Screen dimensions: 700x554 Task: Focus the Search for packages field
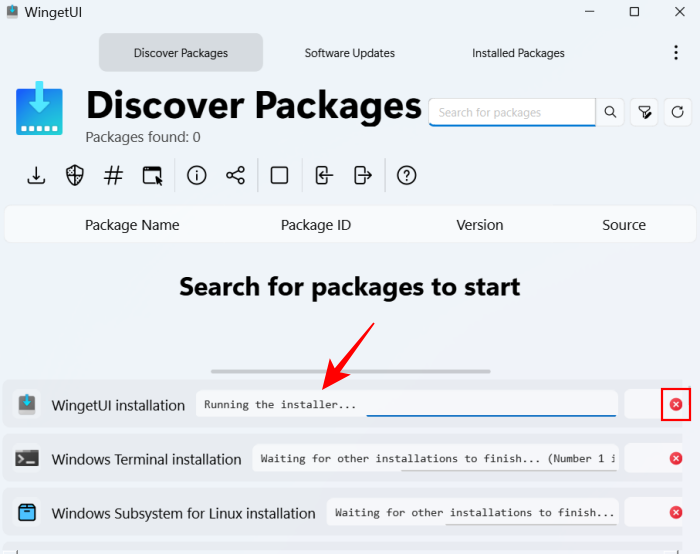[x=512, y=112]
